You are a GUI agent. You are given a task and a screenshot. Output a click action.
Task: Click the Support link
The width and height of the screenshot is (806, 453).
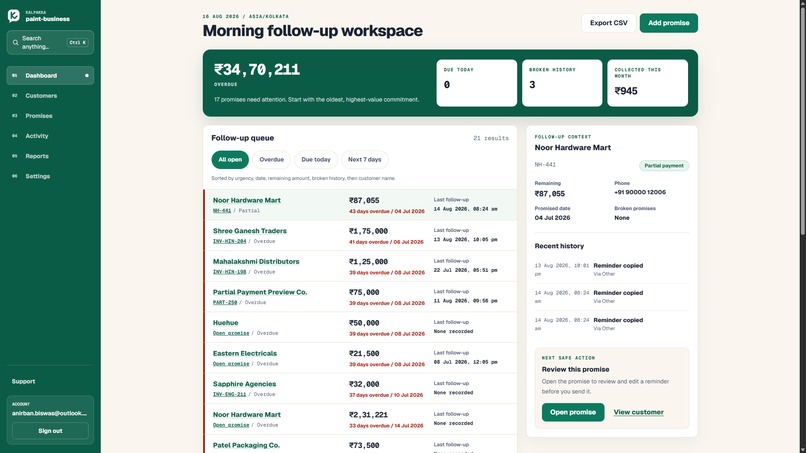click(24, 382)
